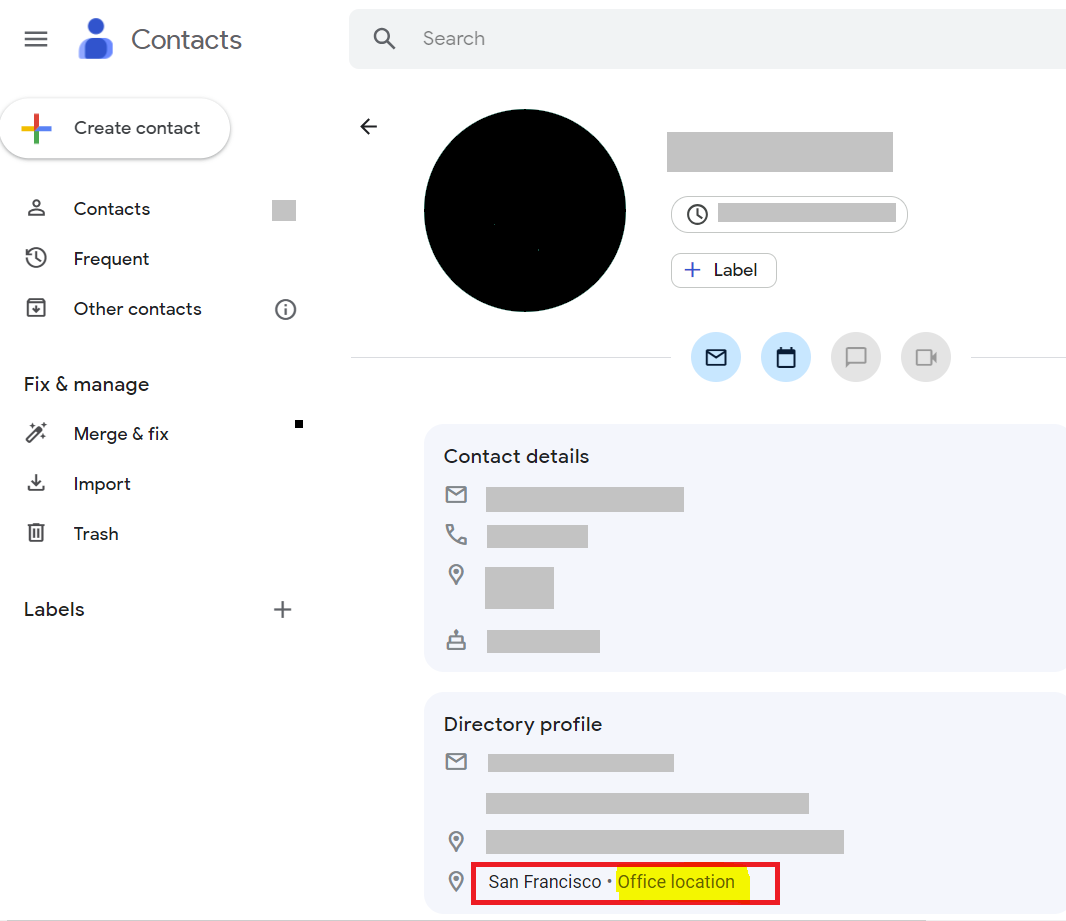Click the search magnifier icon

pos(384,39)
